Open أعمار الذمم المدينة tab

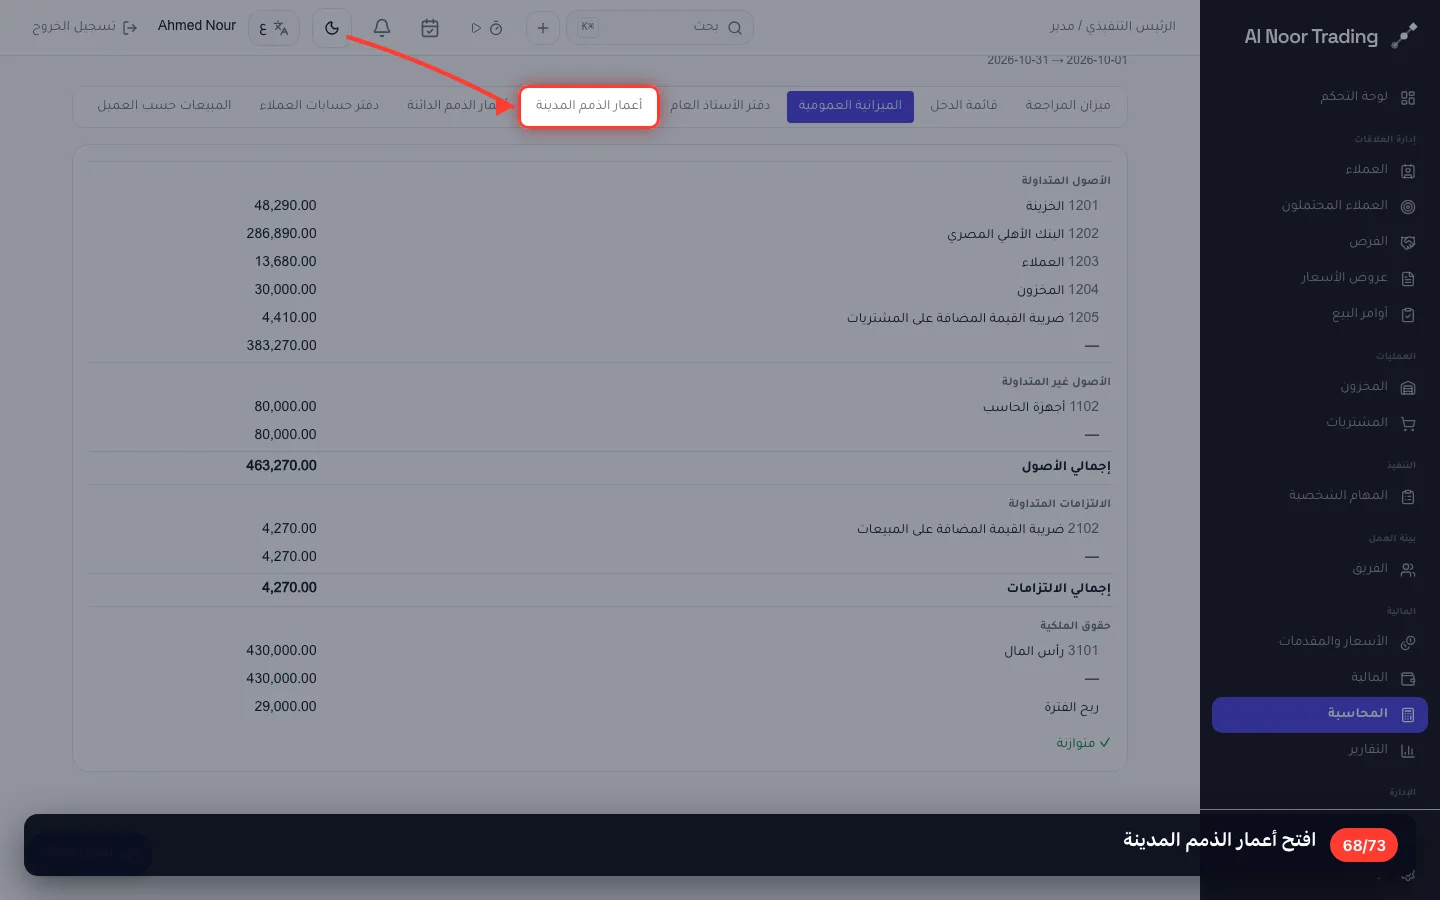(589, 106)
